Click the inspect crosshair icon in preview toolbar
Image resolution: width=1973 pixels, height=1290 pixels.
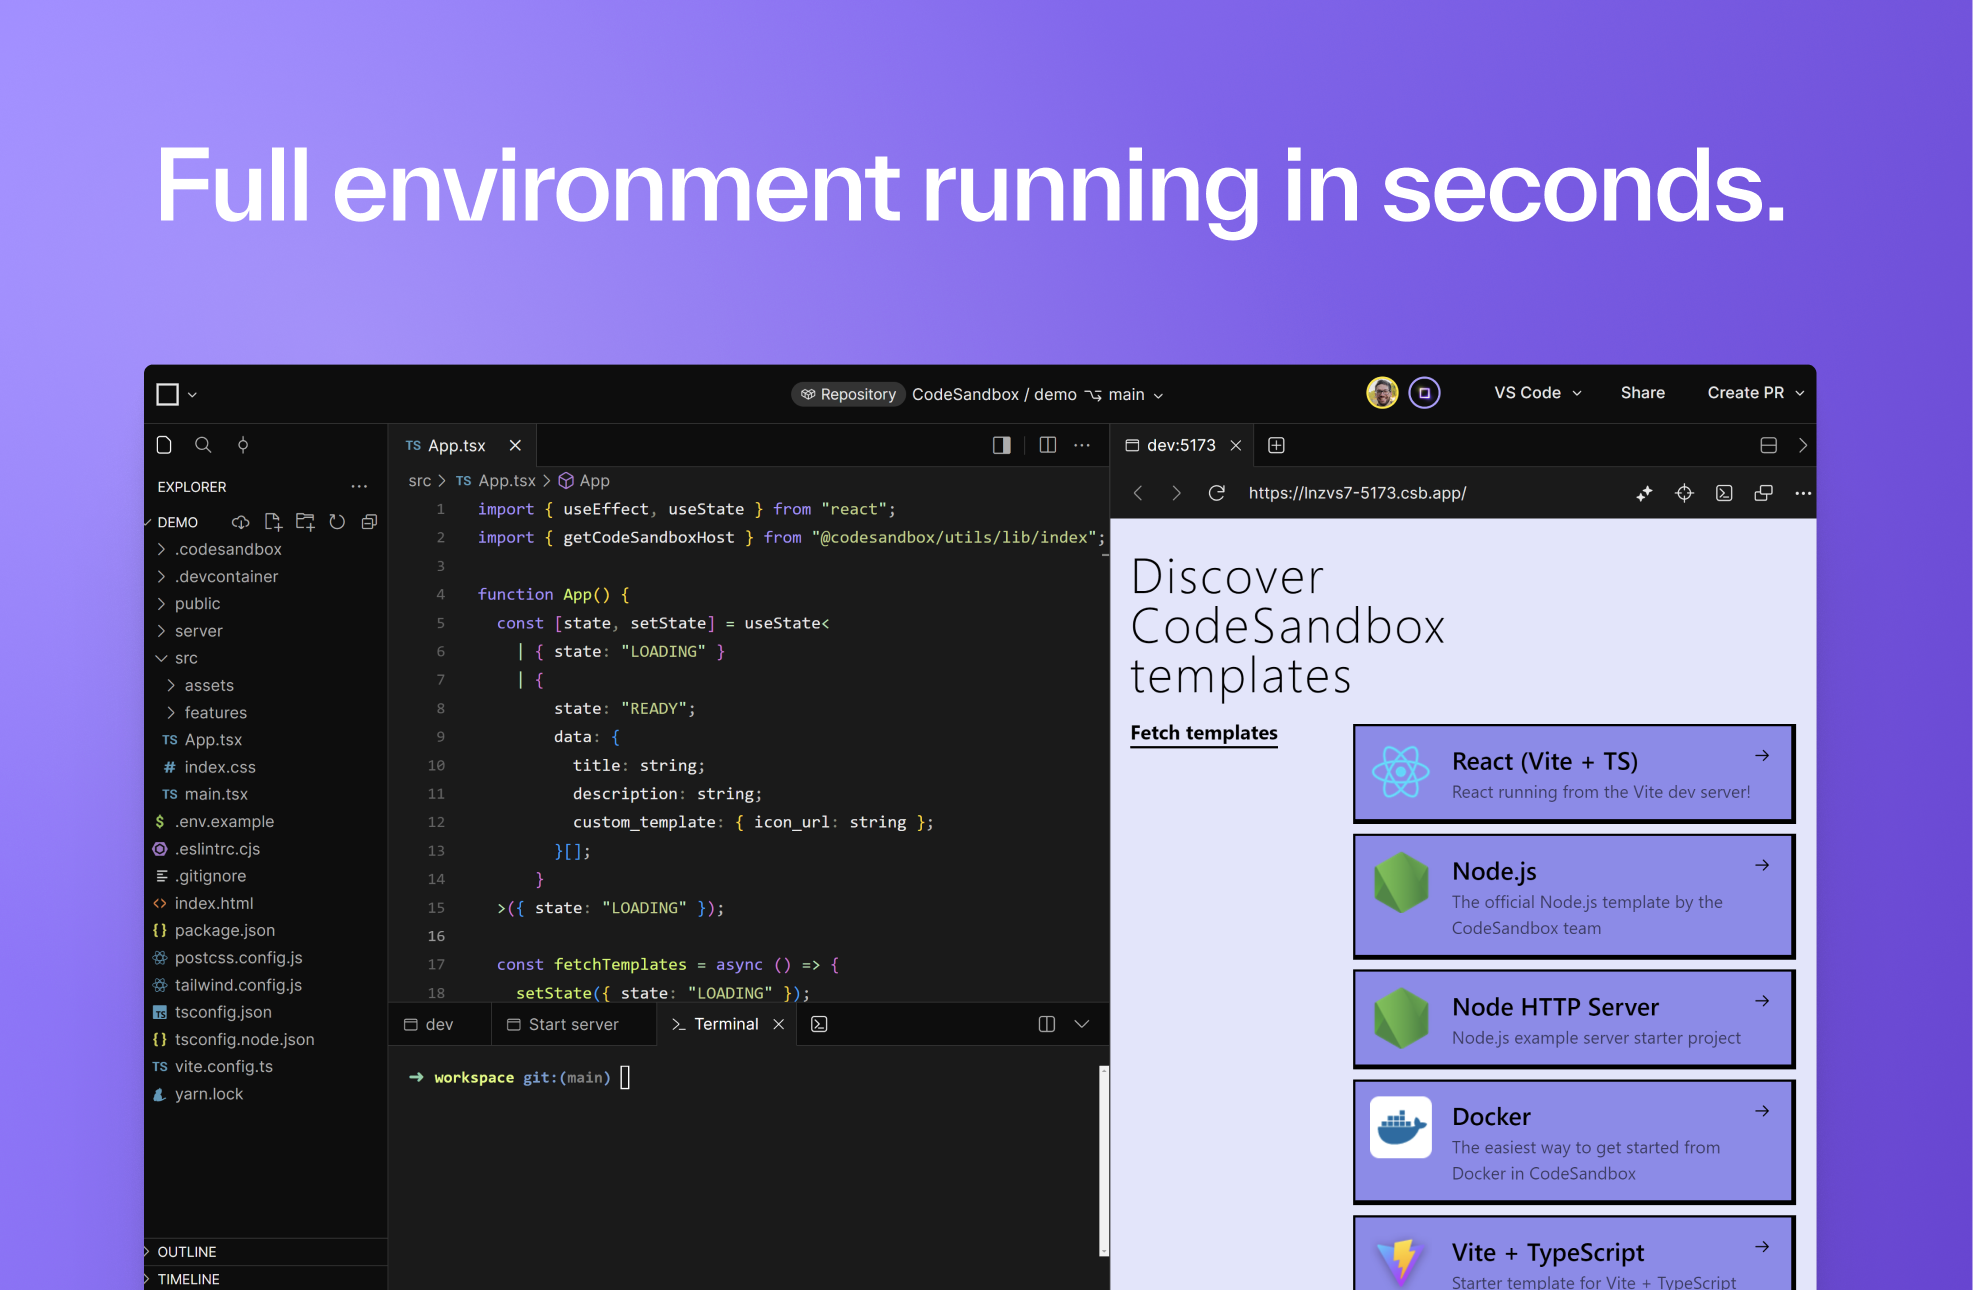1684,493
